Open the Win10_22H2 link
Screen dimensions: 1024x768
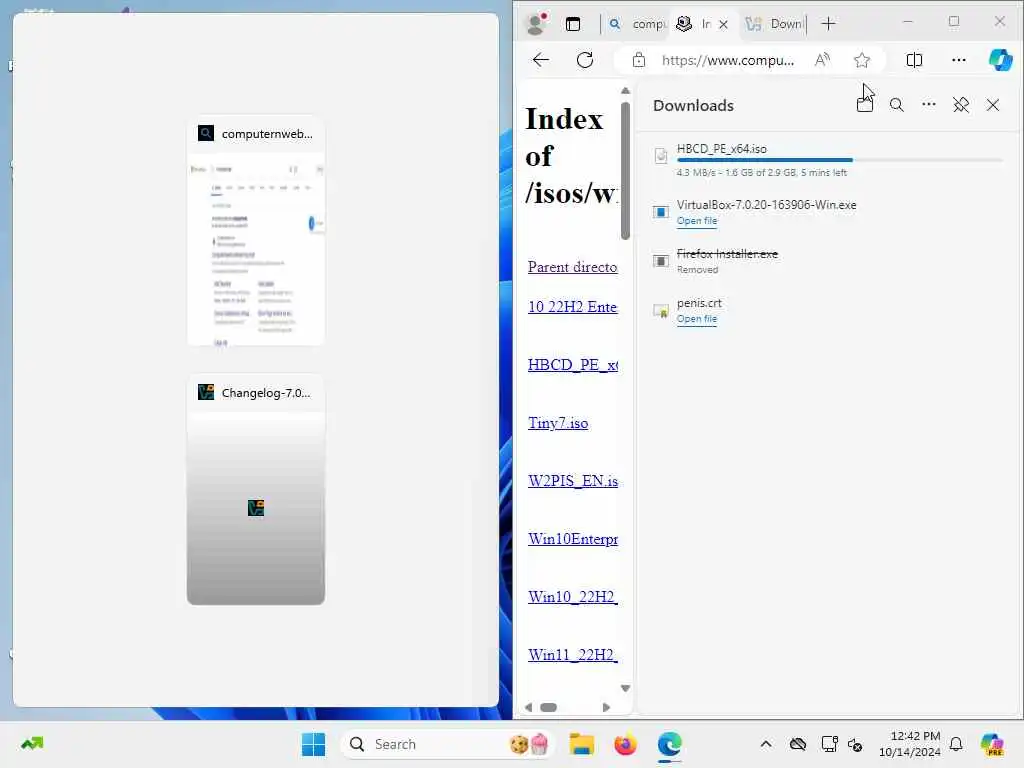[572, 597]
